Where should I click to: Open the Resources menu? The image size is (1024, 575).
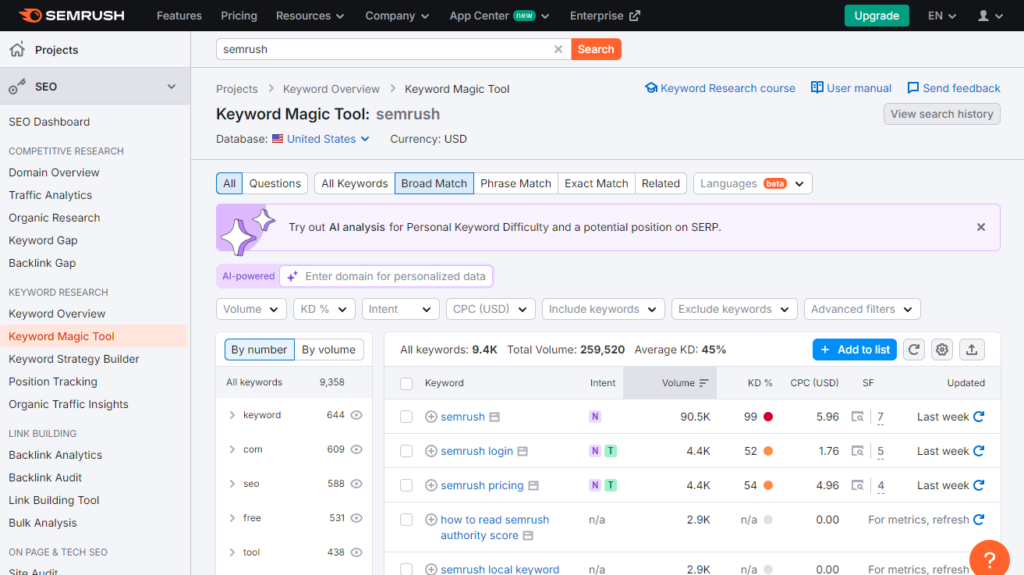point(310,16)
